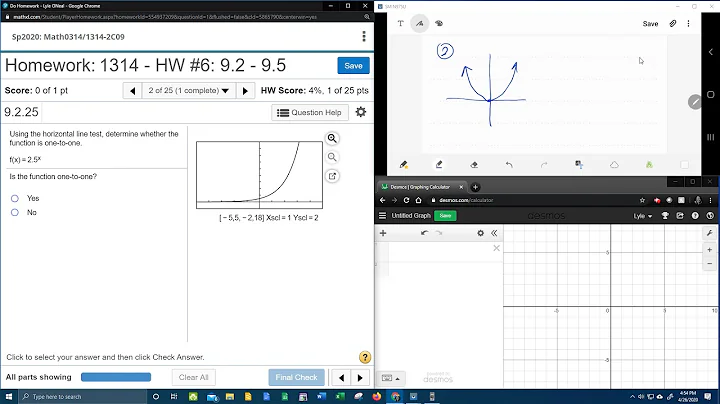This screenshot has width=720, height=404.
Task: Click the bottom next part arrow
Action: pyautogui.click(x=360, y=377)
